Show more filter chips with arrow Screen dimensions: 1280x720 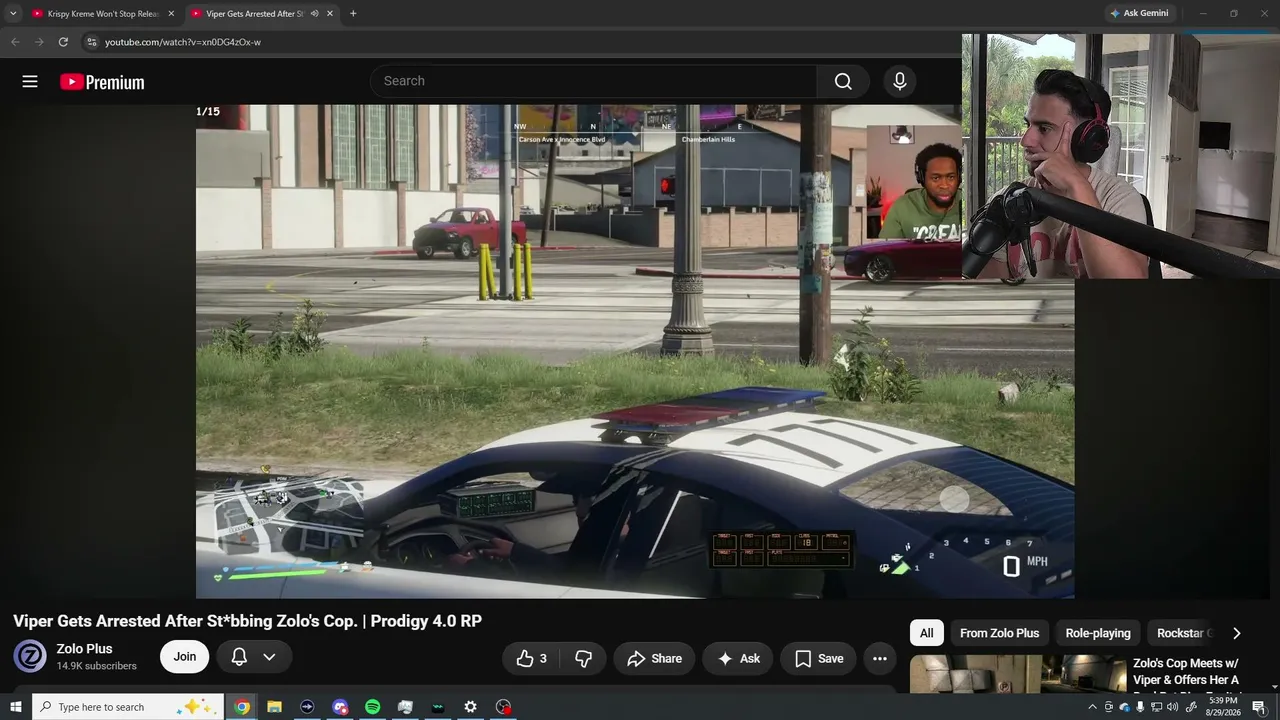[x=1236, y=633]
